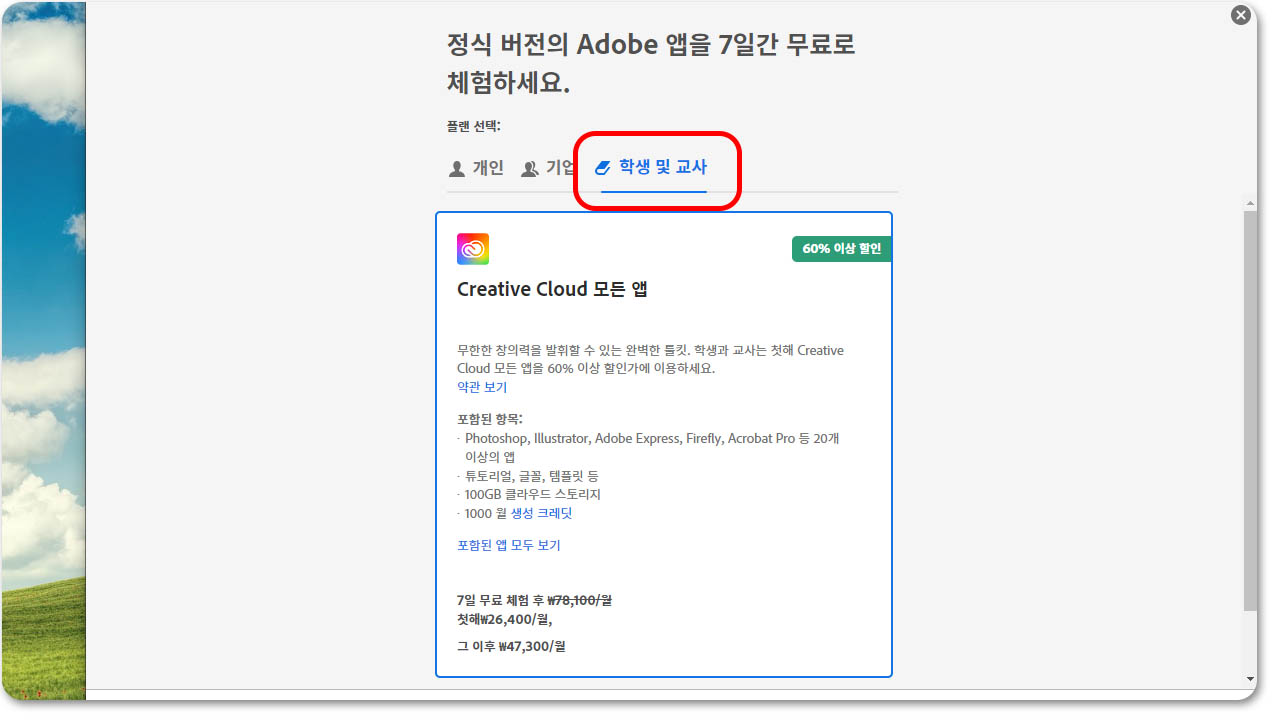Click the 튜토리얼, 글꼴, 템플릿 등 text

coord(532,476)
